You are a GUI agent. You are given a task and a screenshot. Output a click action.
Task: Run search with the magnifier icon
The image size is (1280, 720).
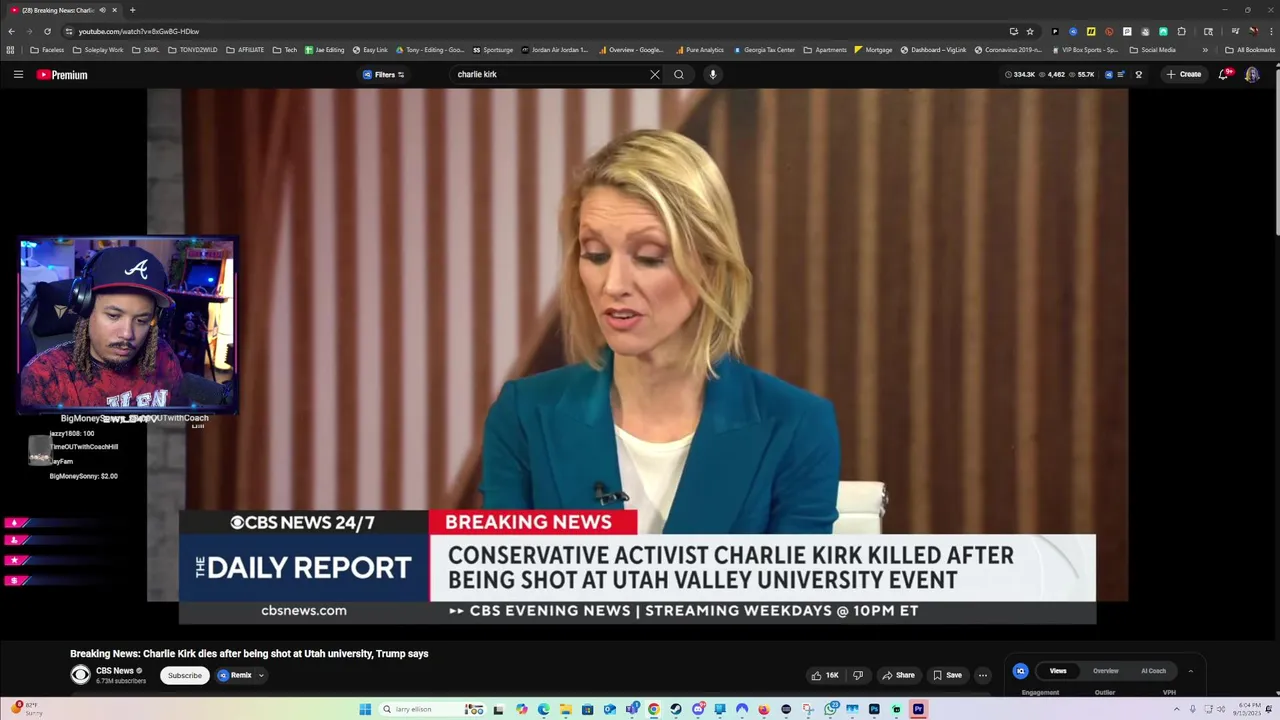(679, 74)
